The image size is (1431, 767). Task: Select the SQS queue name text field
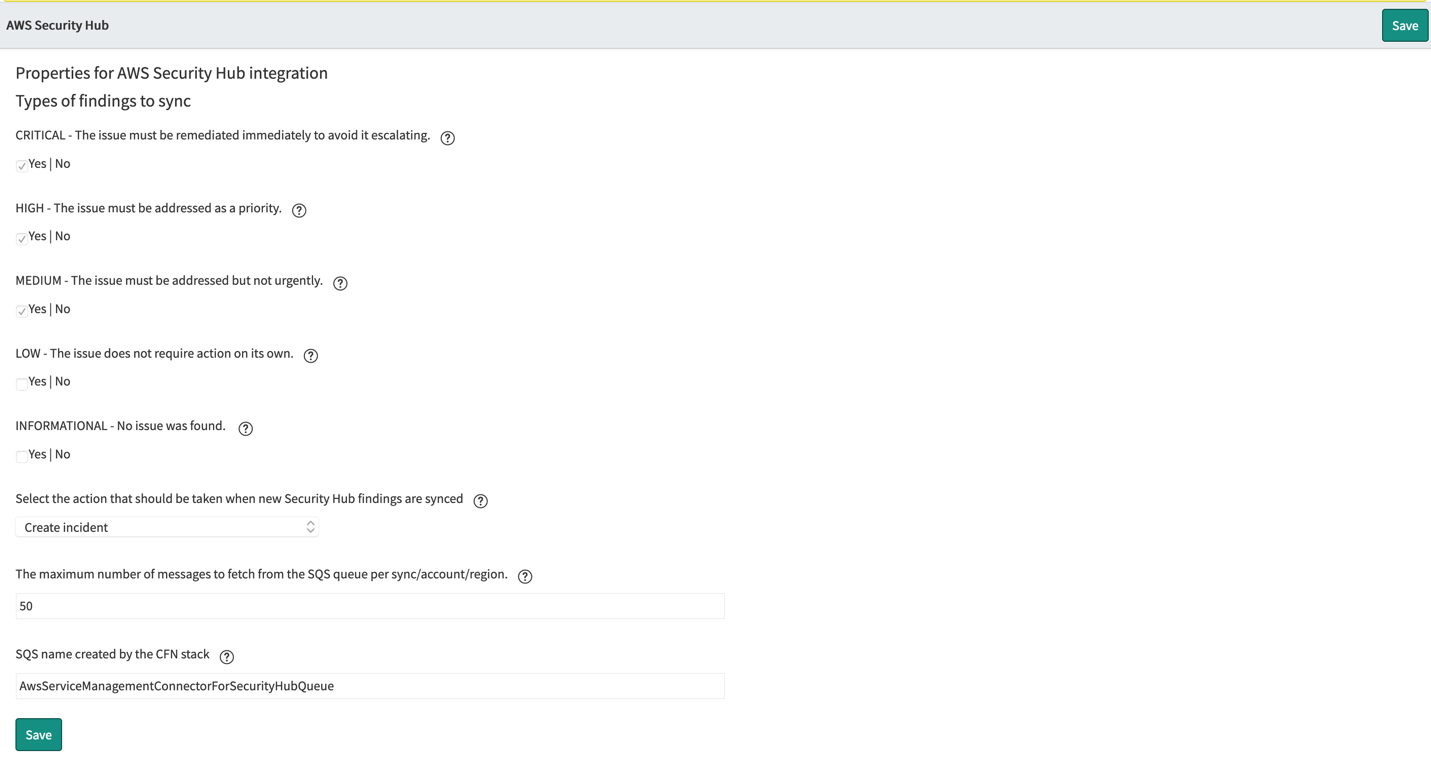(x=370, y=686)
